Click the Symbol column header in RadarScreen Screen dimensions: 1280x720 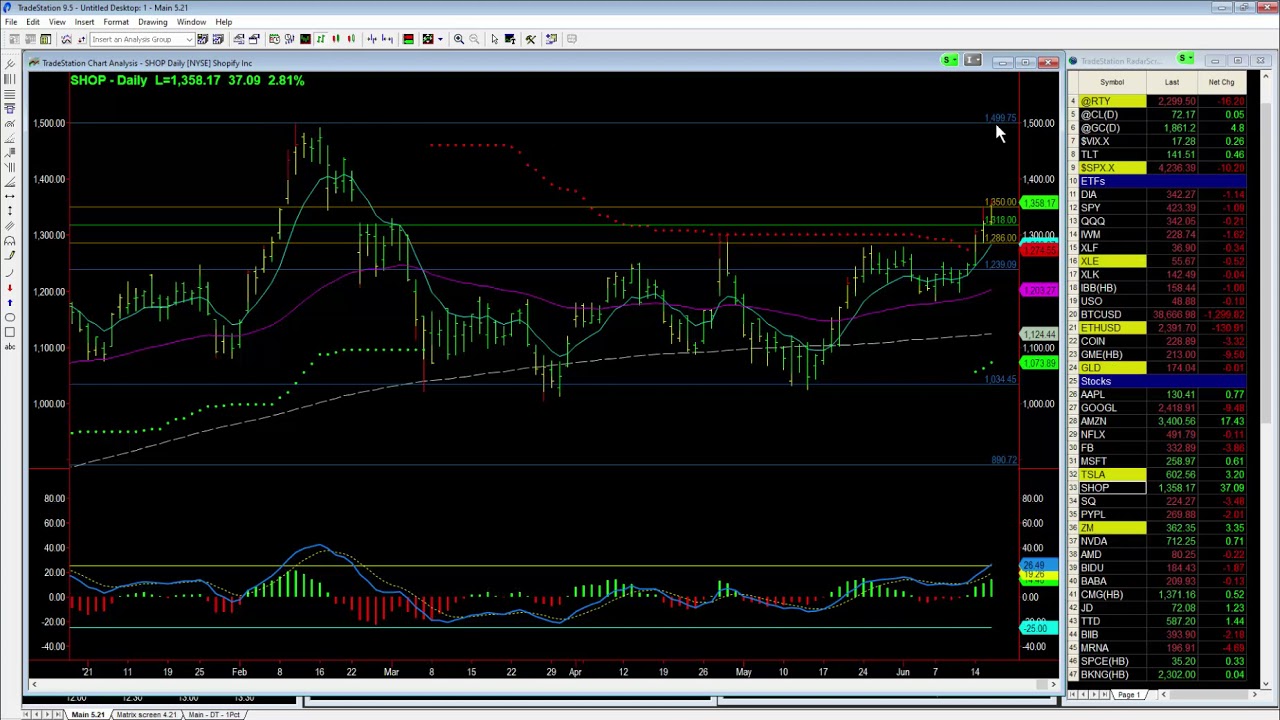[x=1112, y=82]
